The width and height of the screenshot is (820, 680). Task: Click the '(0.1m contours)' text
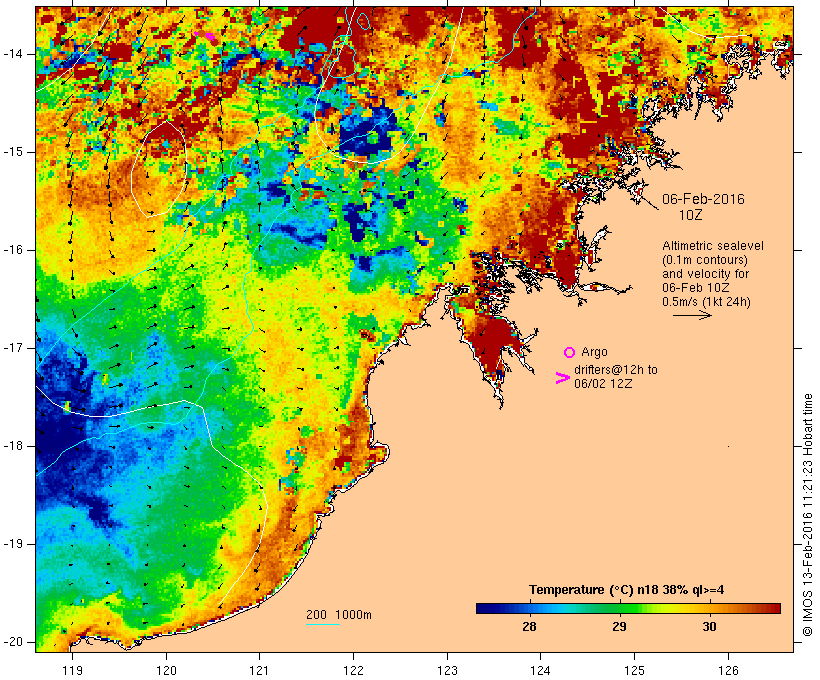click(705, 260)
